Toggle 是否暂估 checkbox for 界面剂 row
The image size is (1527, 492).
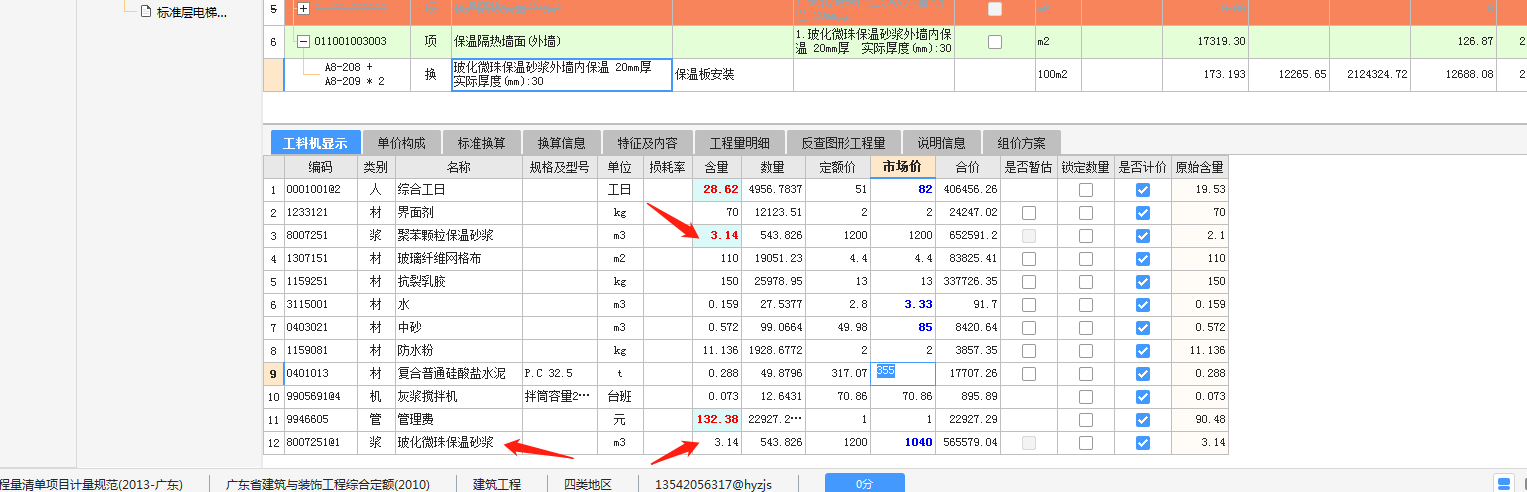click(x=1029, y=212)
